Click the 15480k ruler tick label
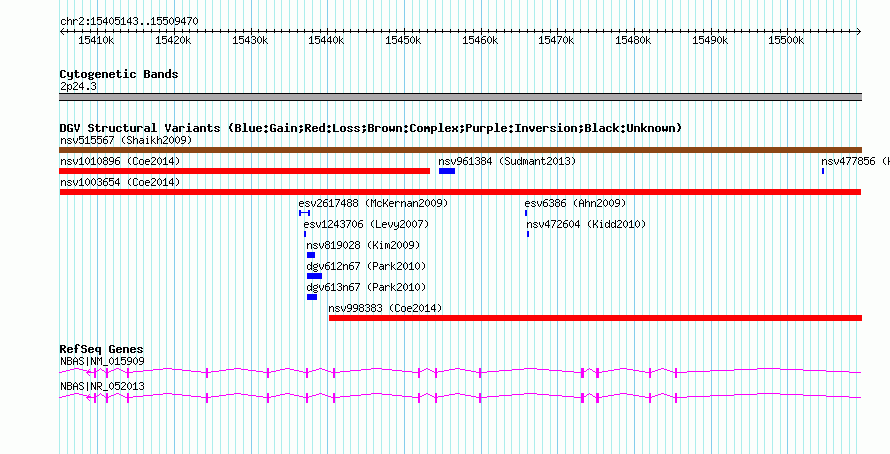The height and width of the screenshot is (454, 890). pyautogui.click(x=633, y=41)
